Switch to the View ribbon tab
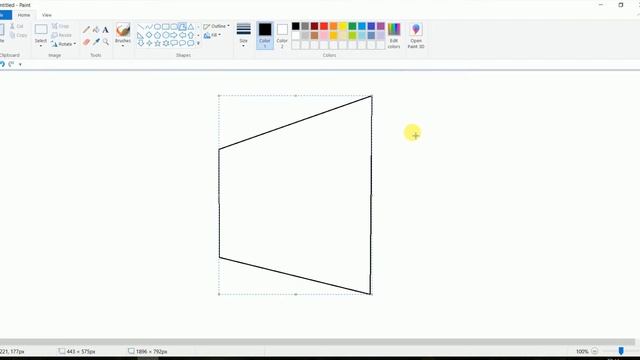The image size is (640, 360). 47,15
